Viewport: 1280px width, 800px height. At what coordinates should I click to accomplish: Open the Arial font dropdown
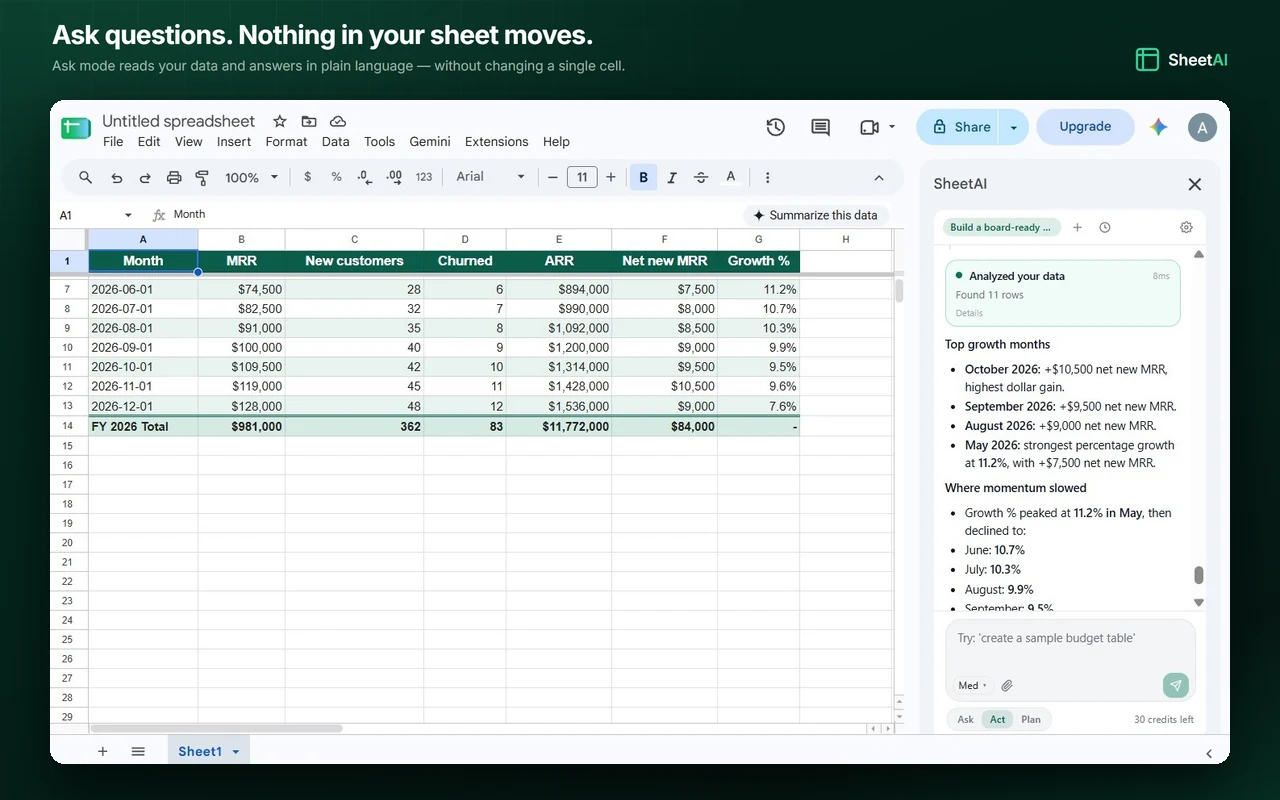click(x=490, y=177)
